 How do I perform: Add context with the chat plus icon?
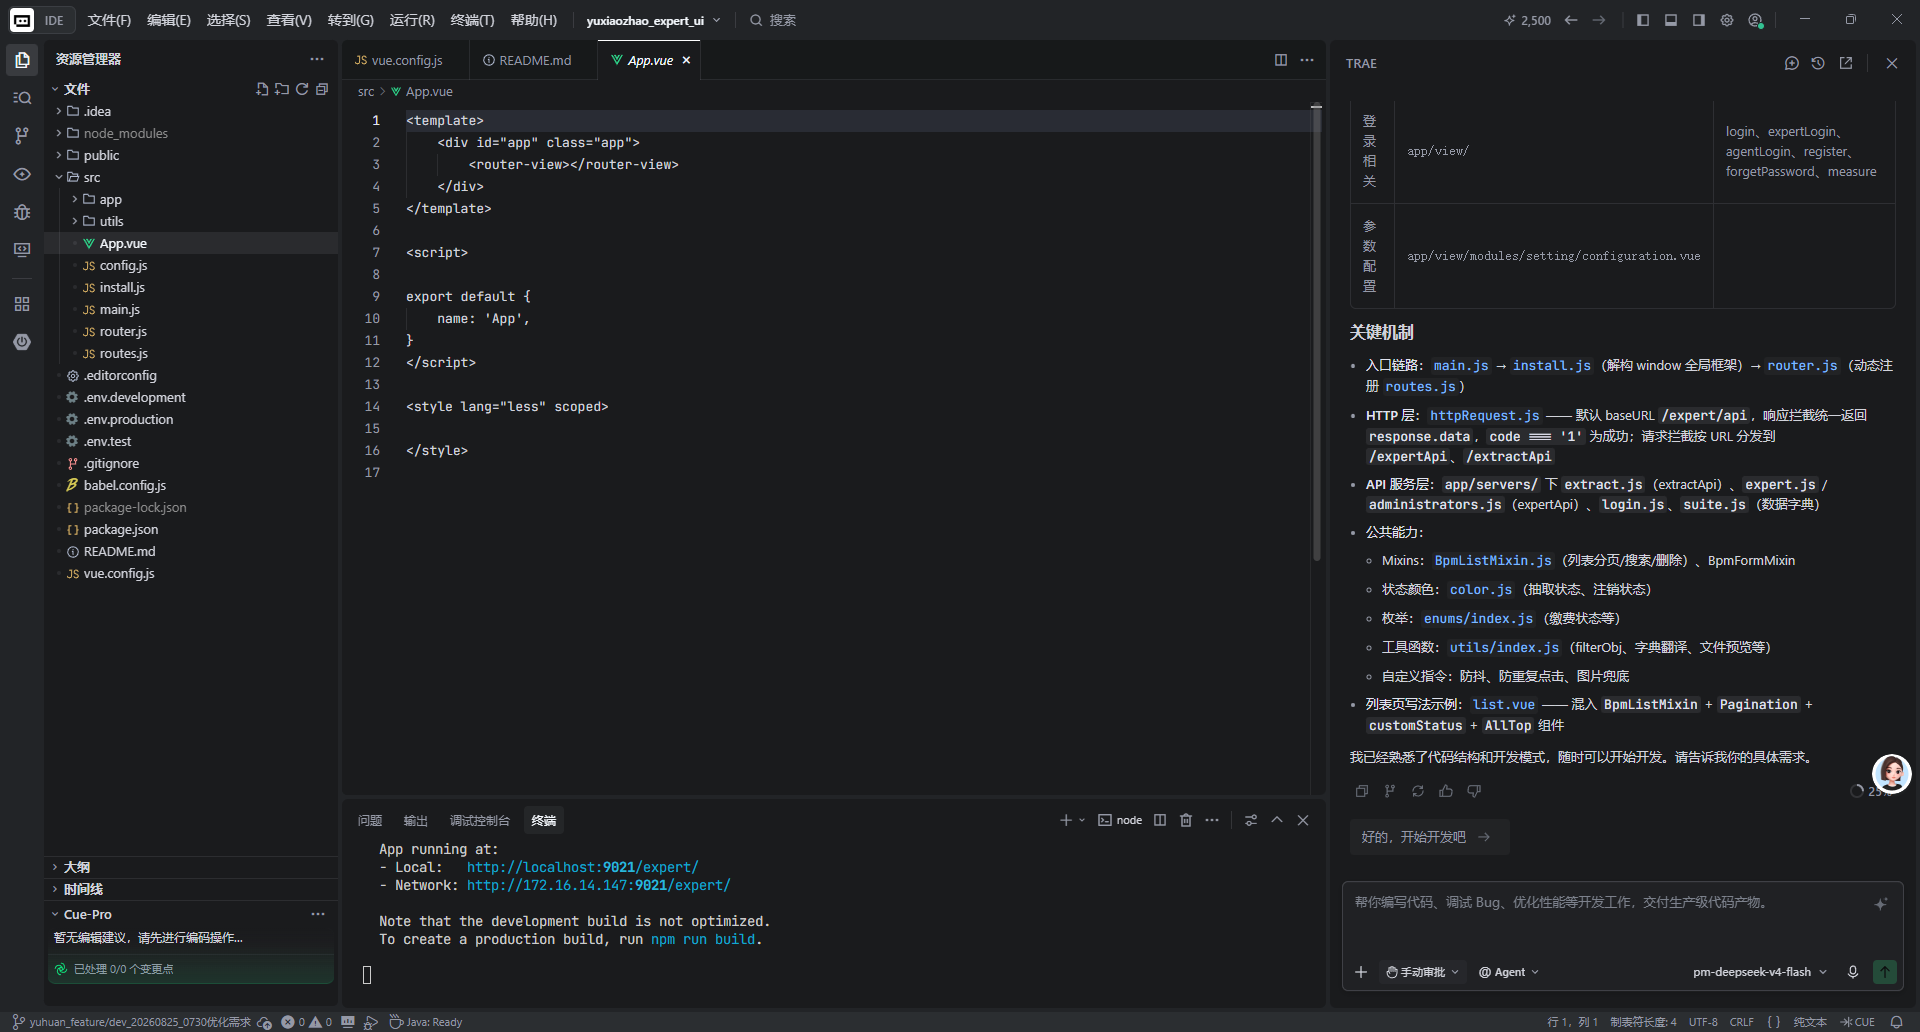1361,972
